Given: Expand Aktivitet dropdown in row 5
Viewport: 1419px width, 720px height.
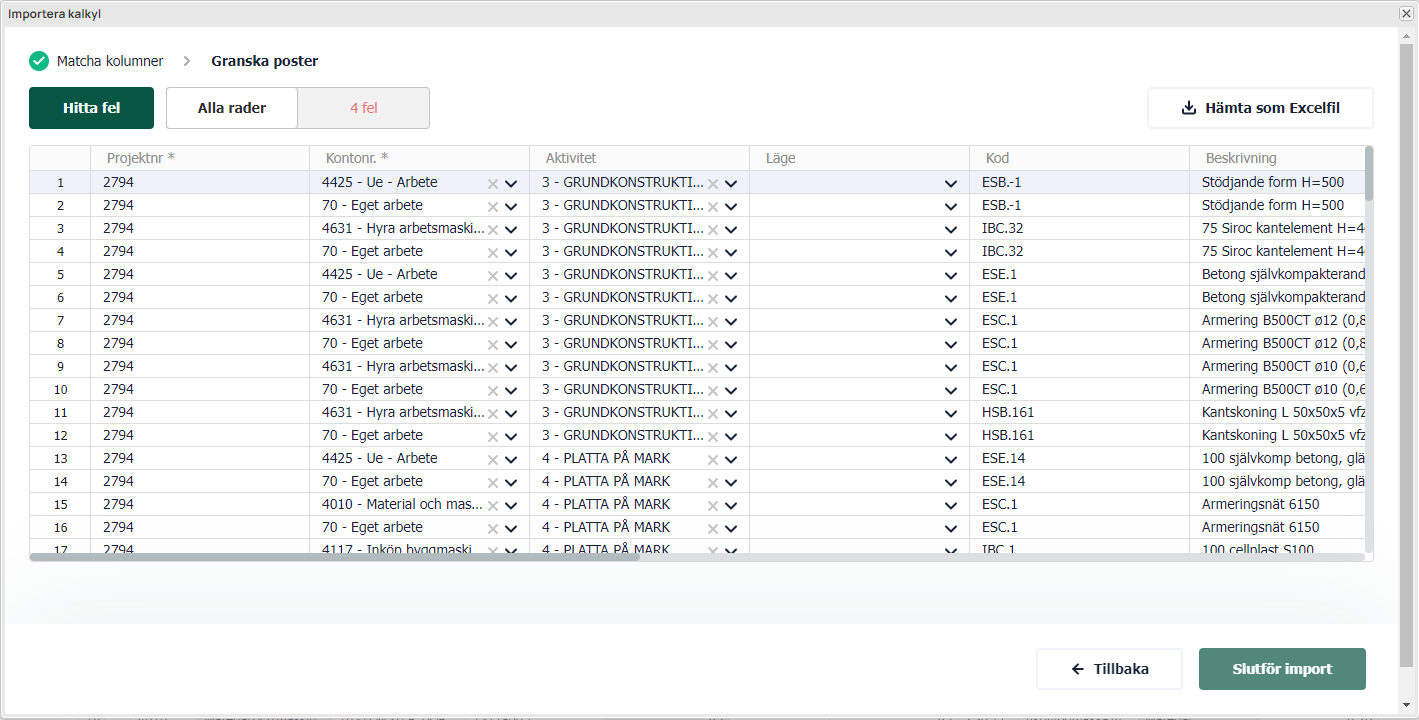Looking at the screenshot, I should (731, 275).
